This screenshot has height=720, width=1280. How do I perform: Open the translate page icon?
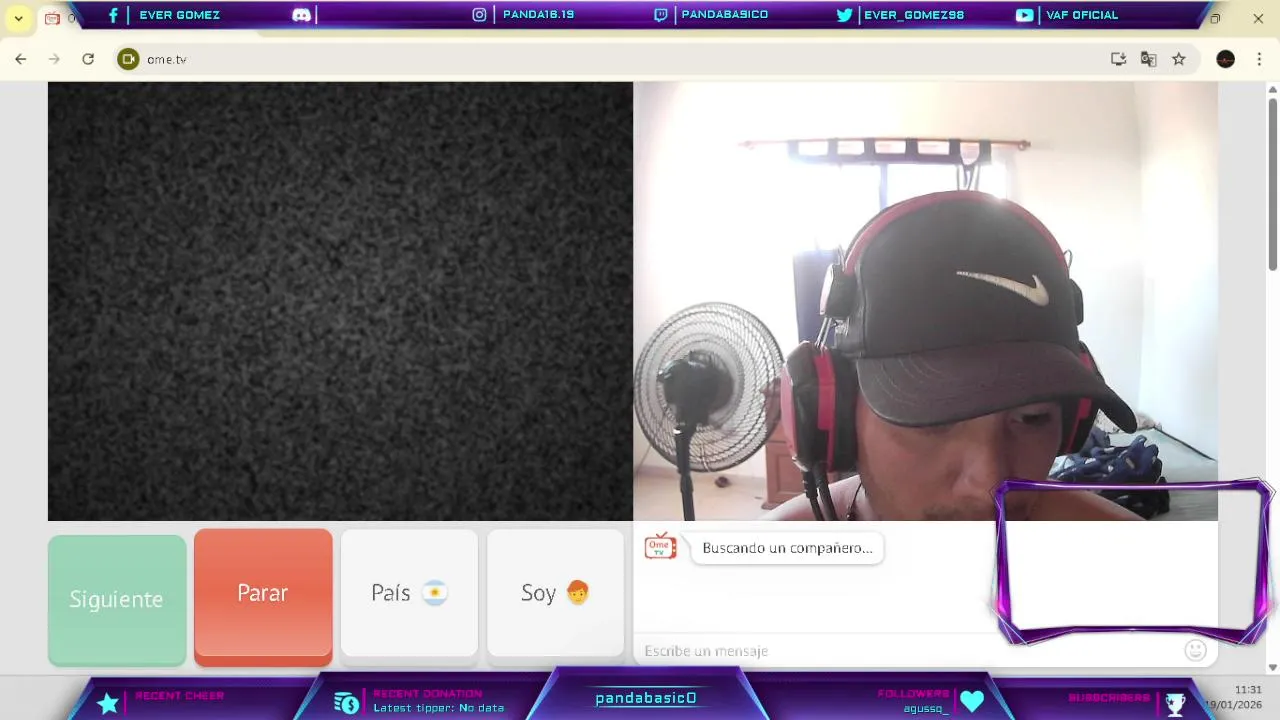(x=1148, y=59)
